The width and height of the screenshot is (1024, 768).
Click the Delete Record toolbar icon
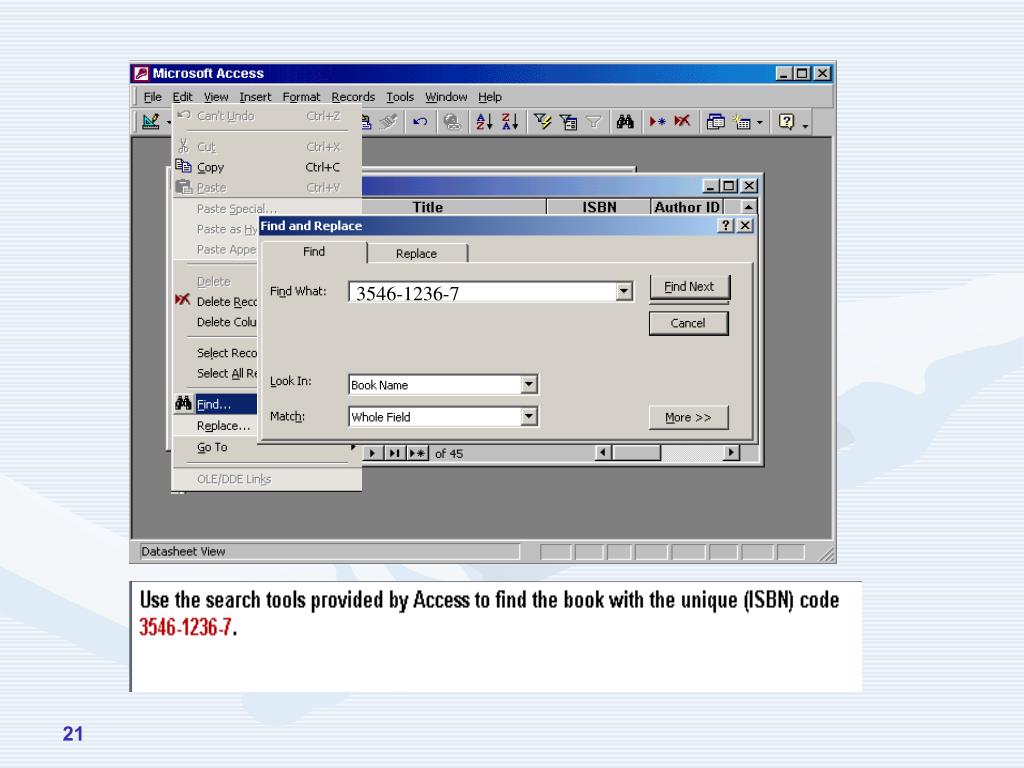(682, 121)
